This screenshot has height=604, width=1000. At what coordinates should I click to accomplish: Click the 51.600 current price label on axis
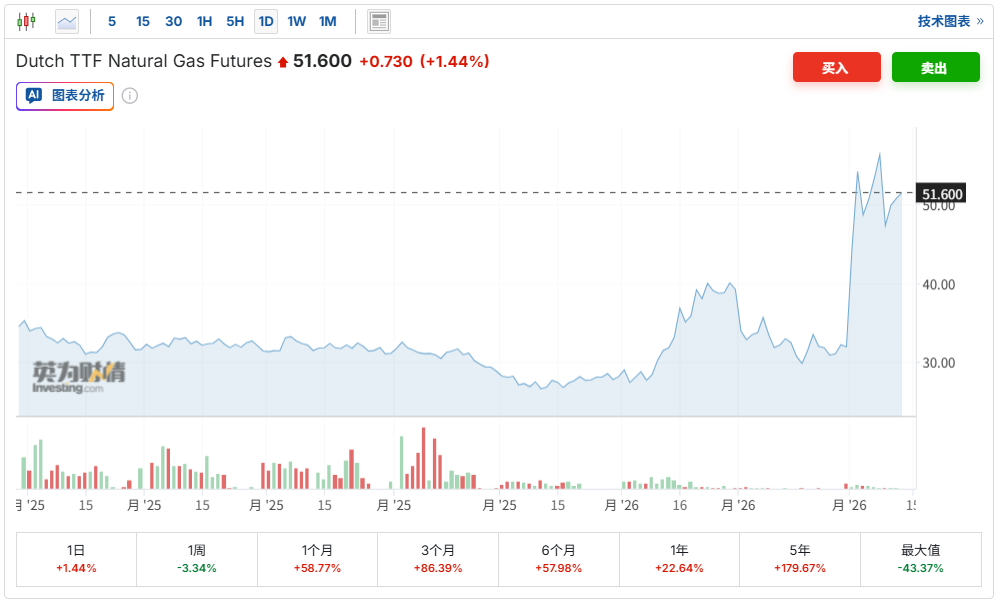coord(942,194)
